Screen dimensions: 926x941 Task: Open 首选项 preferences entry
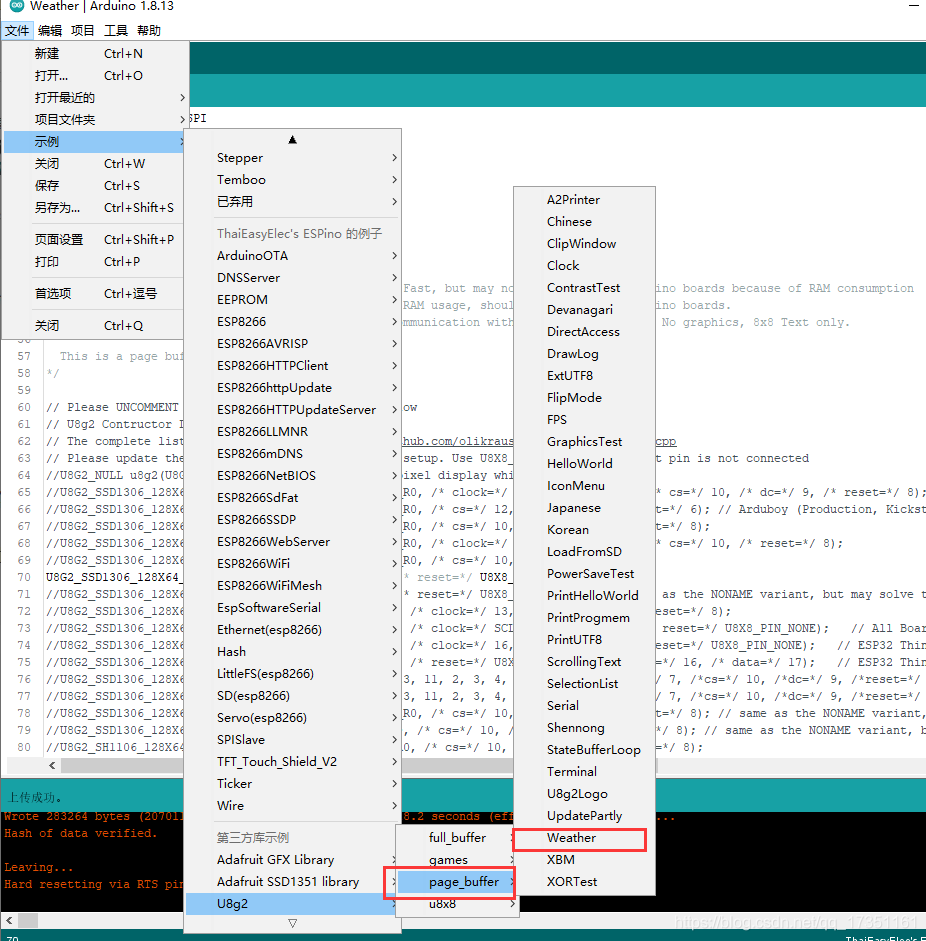[x=93, y=293]
